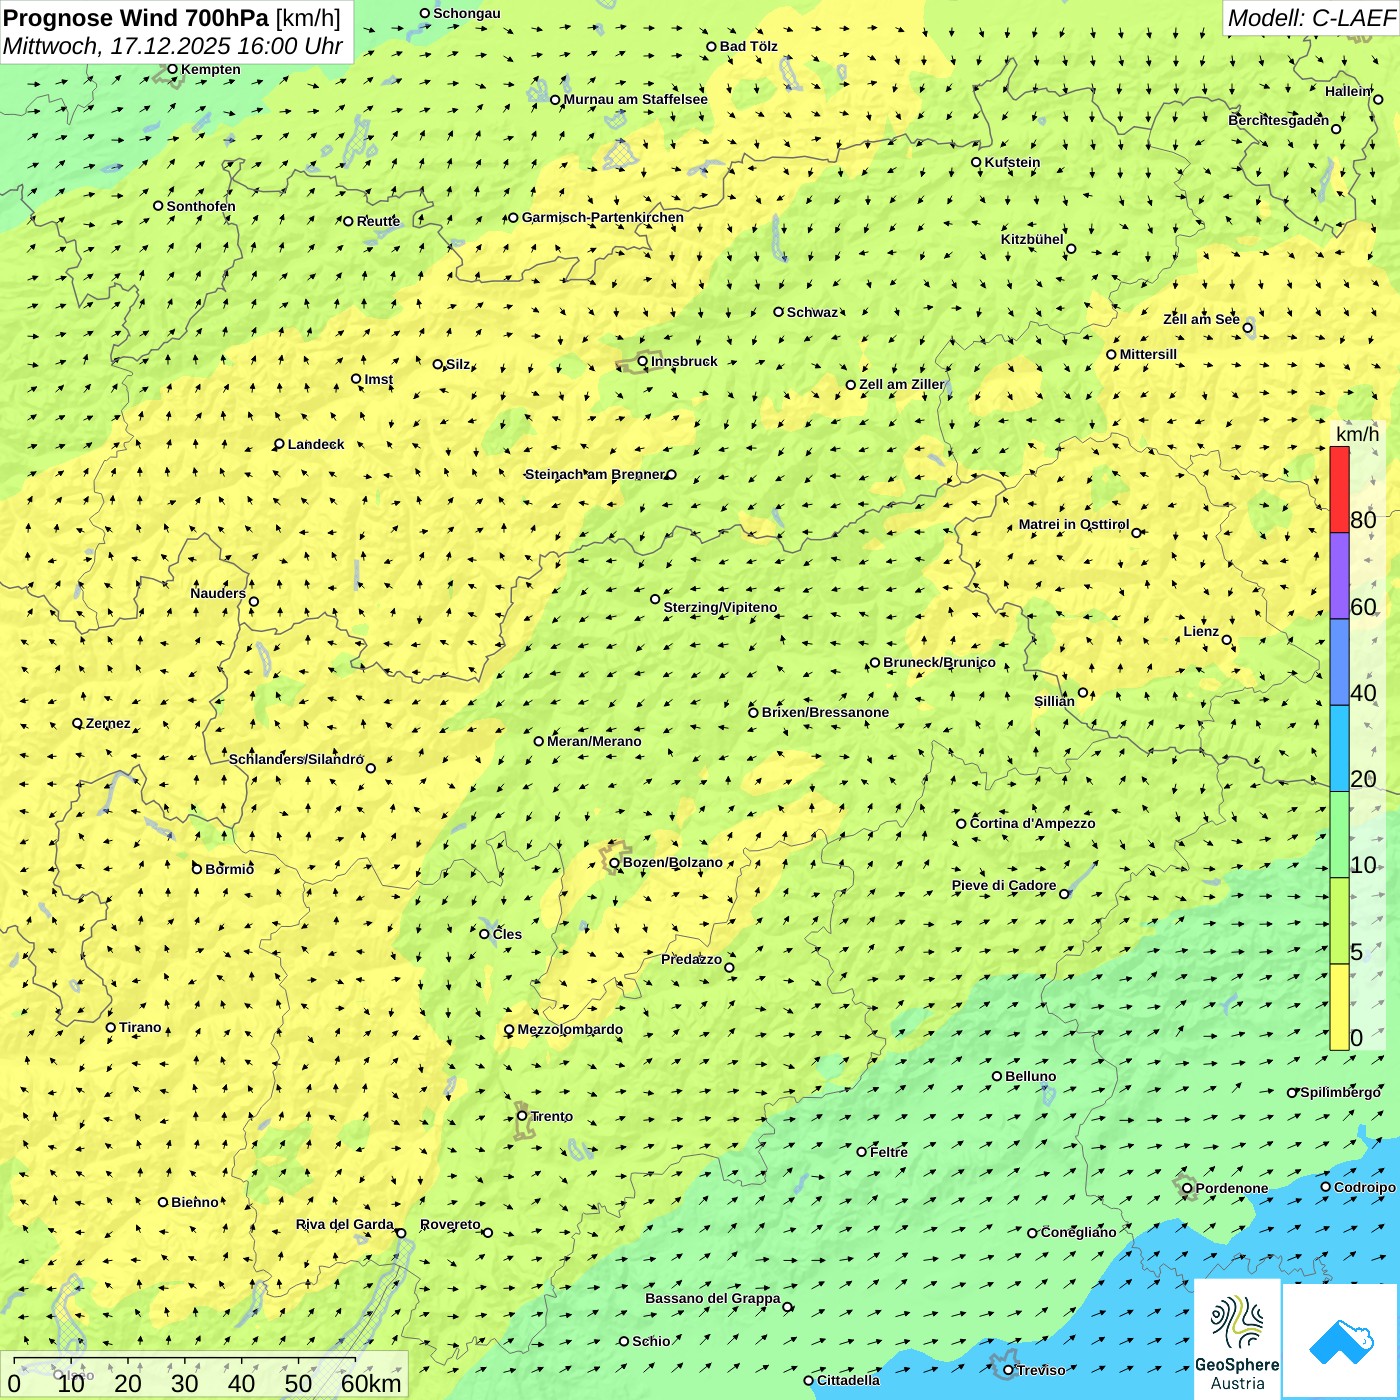1400x1400 pixels.
Task: Click the 'Garmisch-Partenkirchen' label
Action: tap(603, 217)
